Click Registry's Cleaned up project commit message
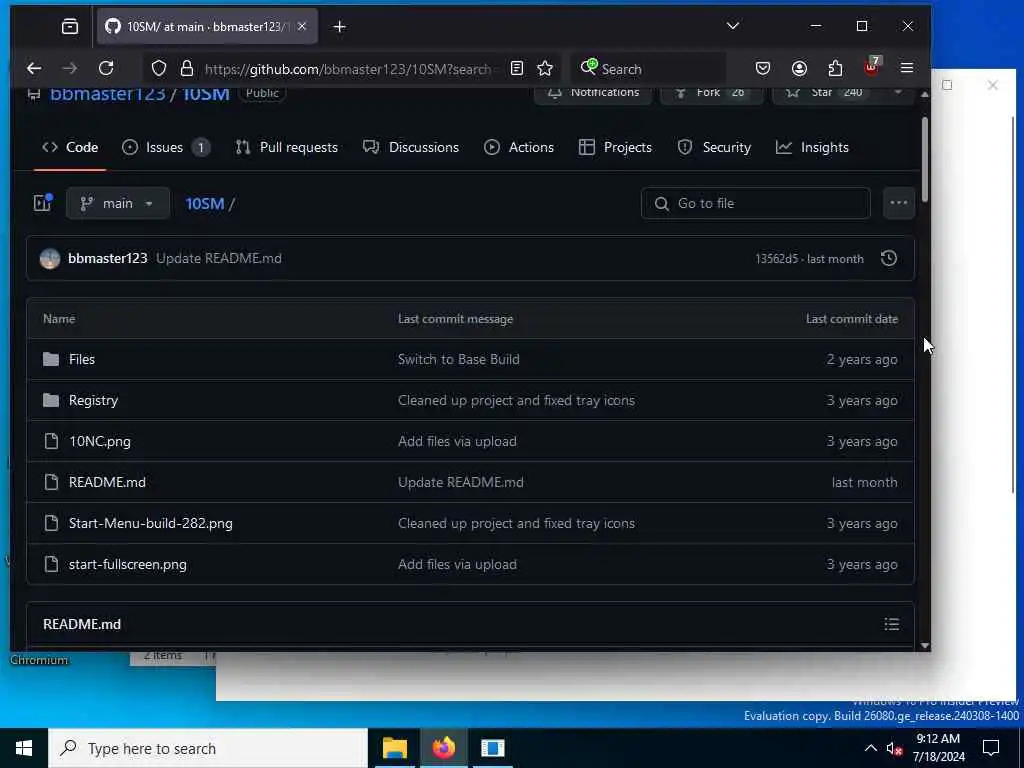Screen dimensions: 1024x768 (x=516, y=400)
